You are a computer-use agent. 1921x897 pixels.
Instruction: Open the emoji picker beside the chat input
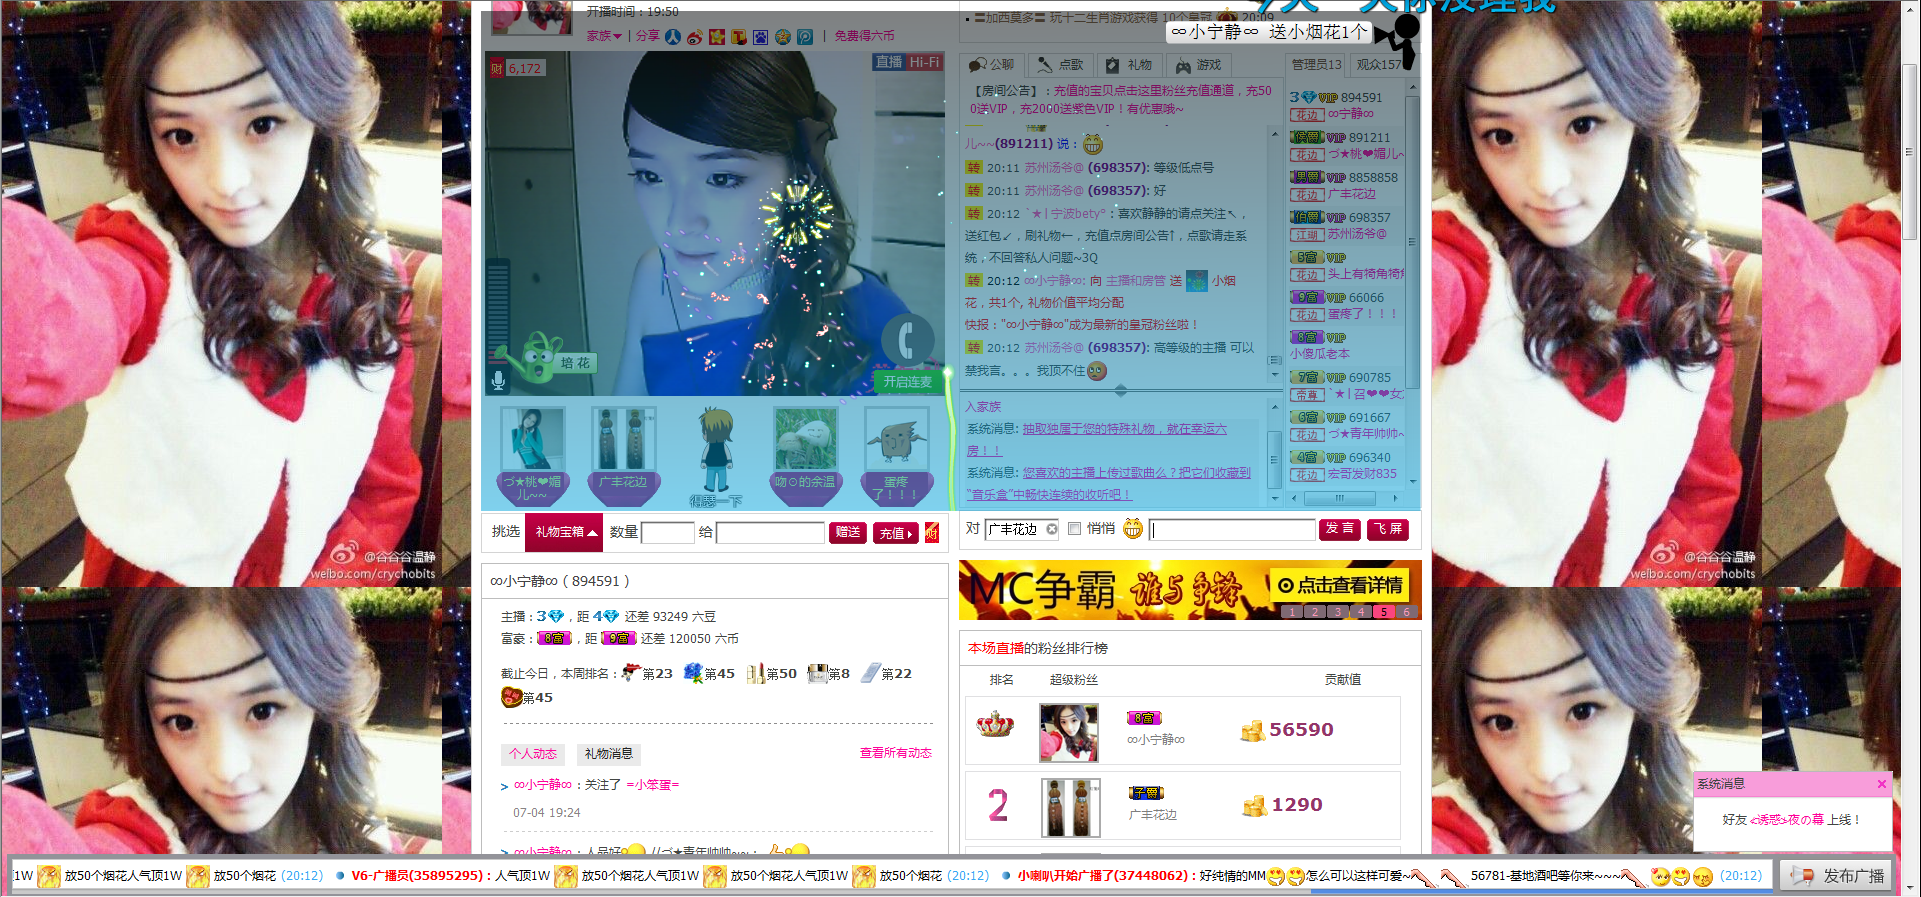point(1132,528)
